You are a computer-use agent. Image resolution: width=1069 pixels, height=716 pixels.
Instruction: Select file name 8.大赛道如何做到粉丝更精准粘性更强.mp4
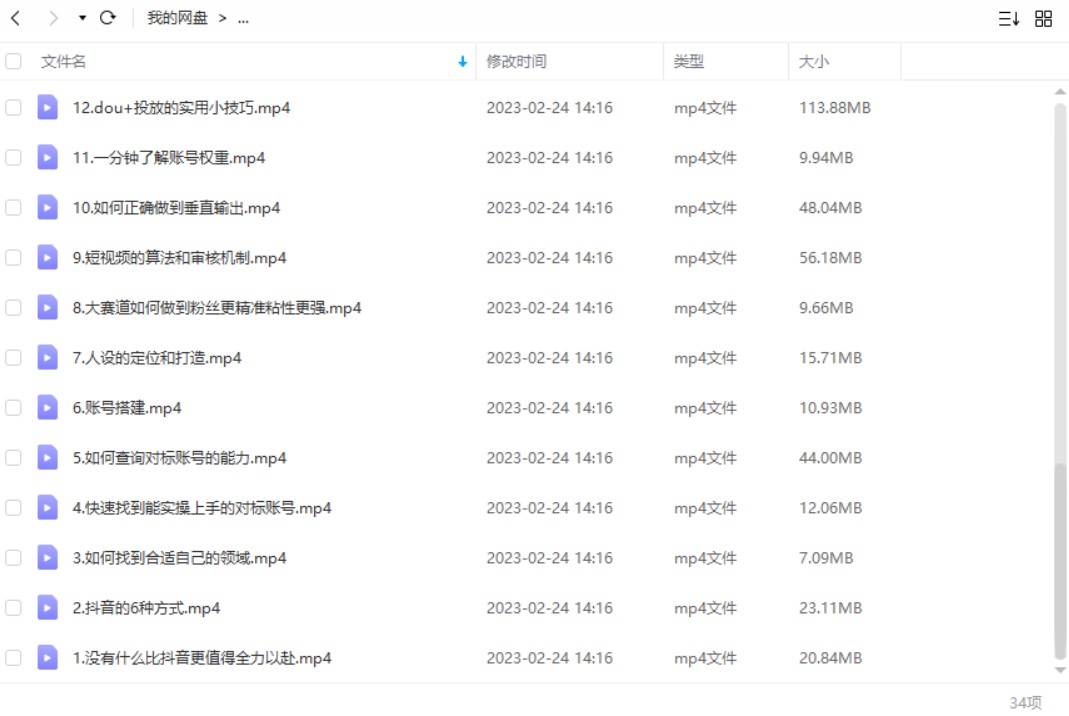pyautogui.click(x=217, y=308)
